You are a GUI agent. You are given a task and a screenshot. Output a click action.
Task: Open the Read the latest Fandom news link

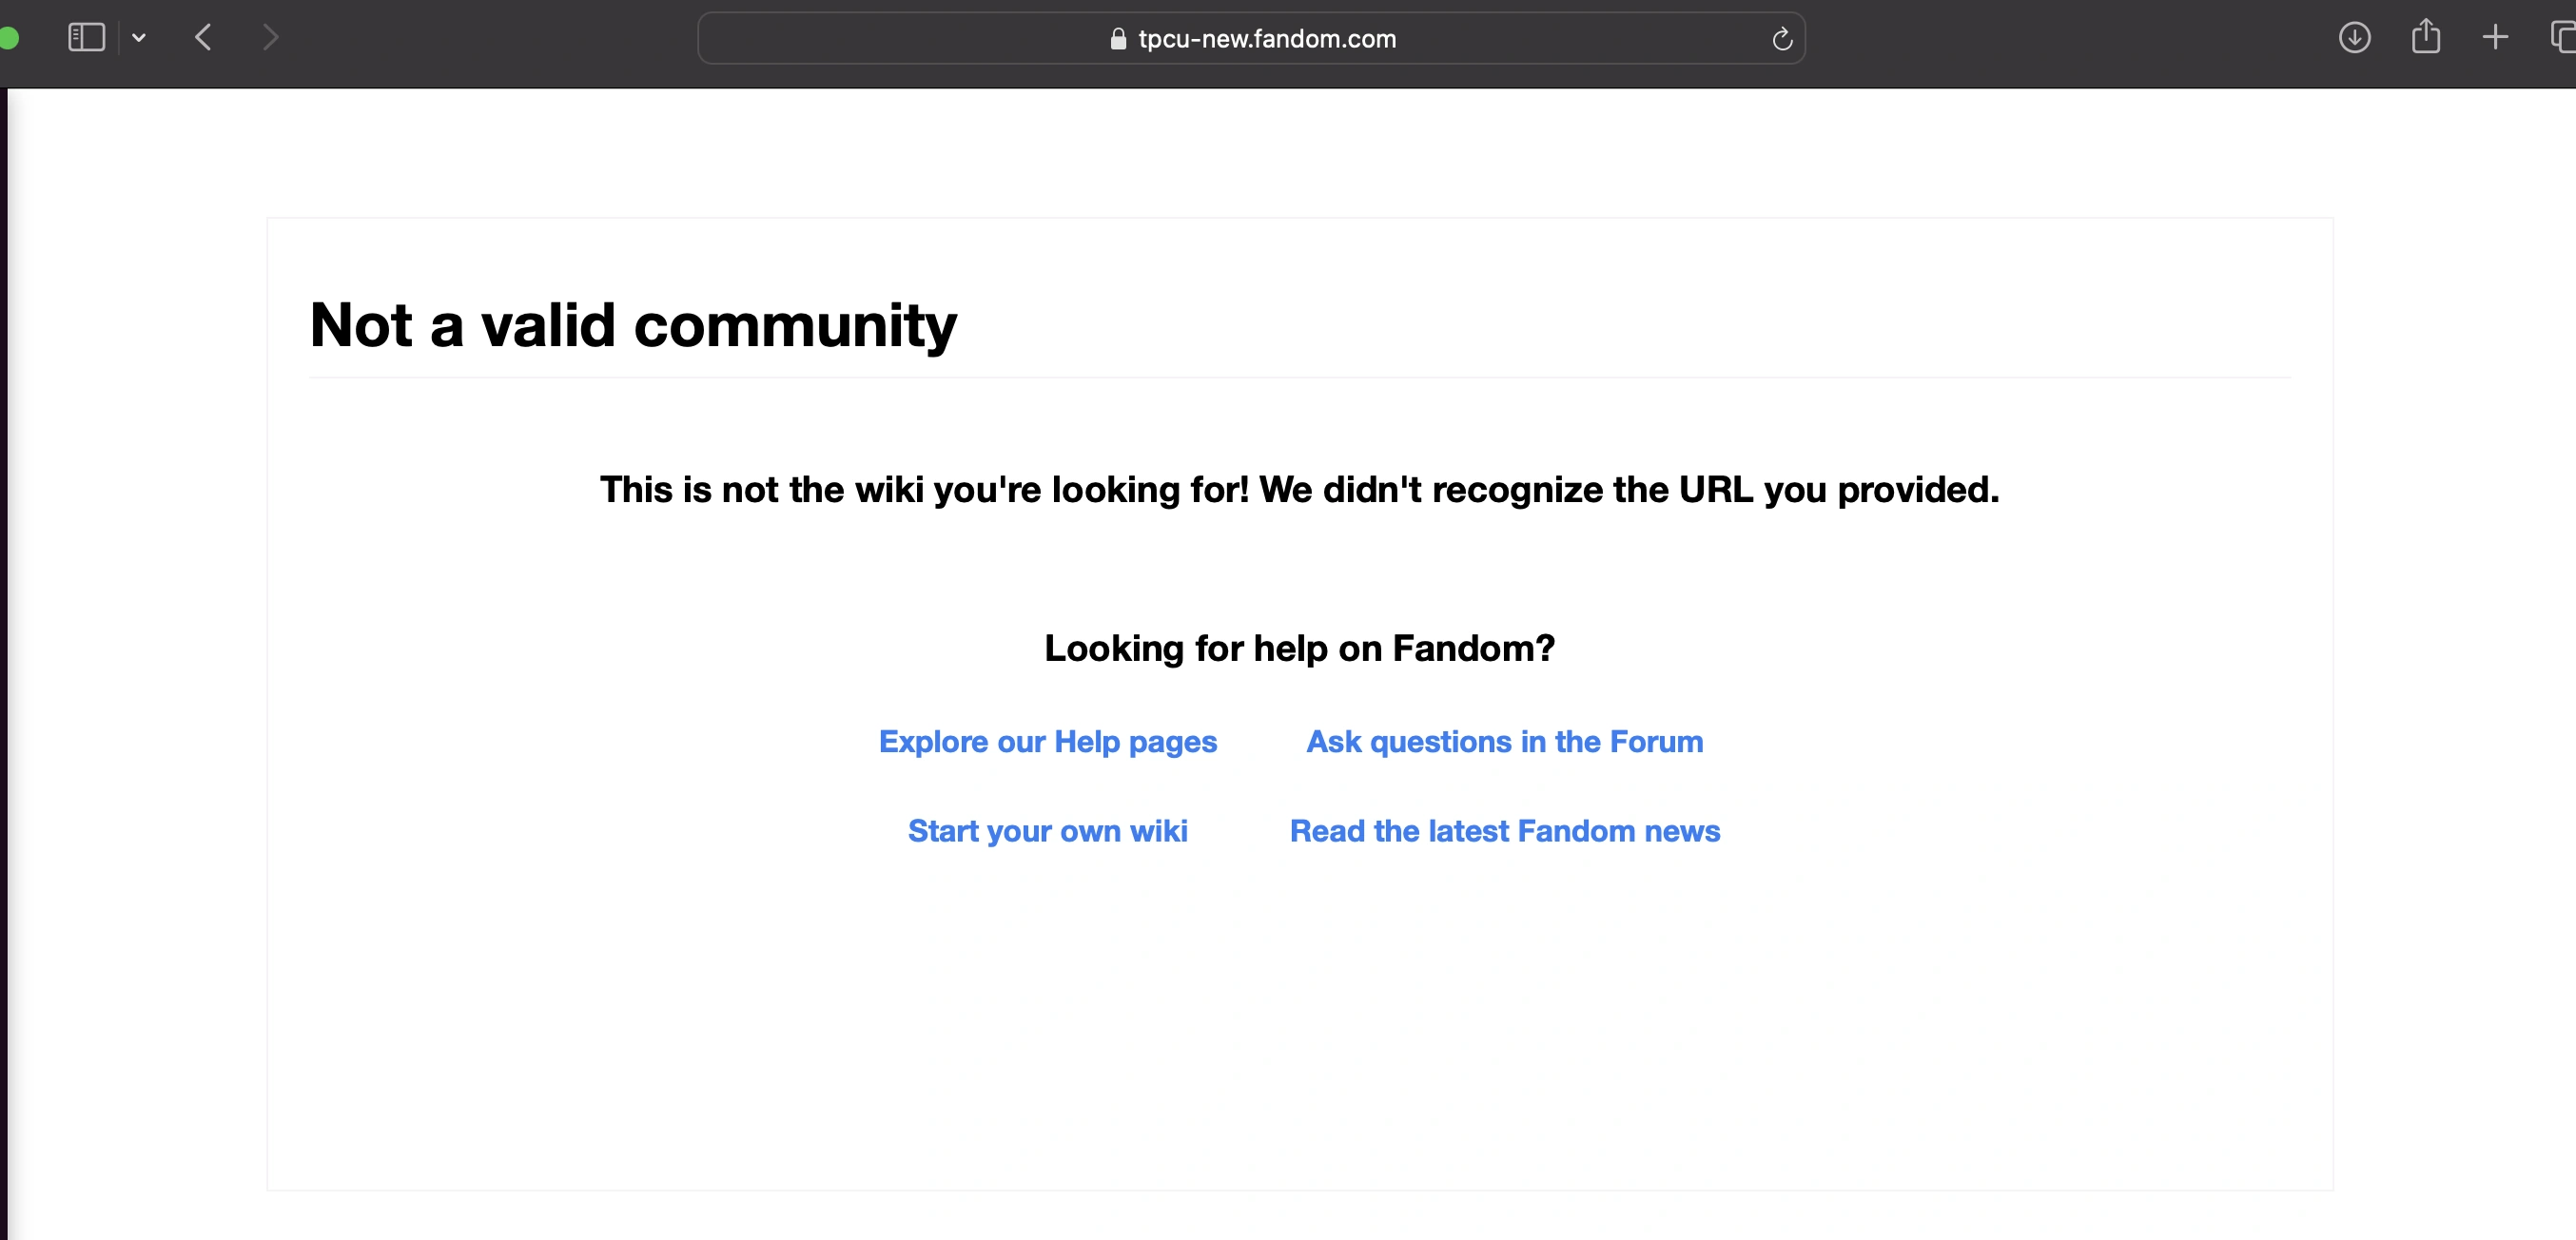1504,831
